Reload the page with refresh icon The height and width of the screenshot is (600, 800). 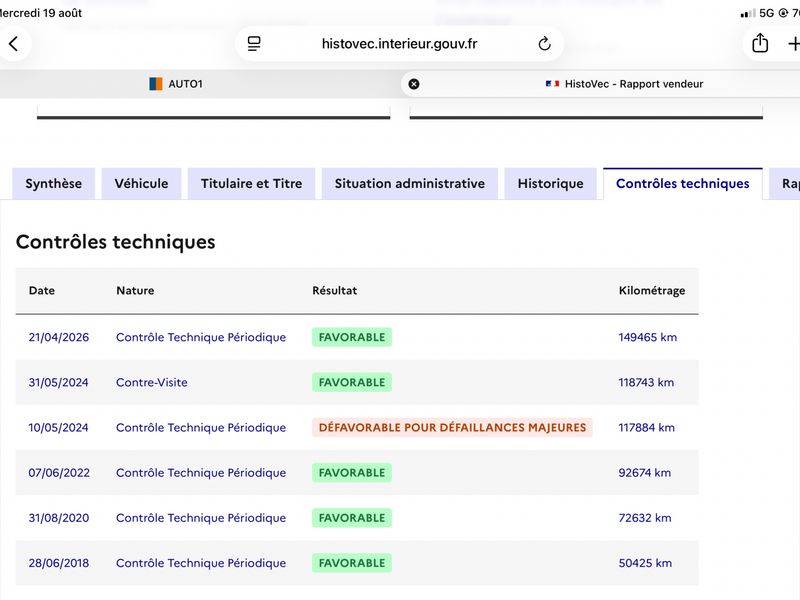pos(544,44)
